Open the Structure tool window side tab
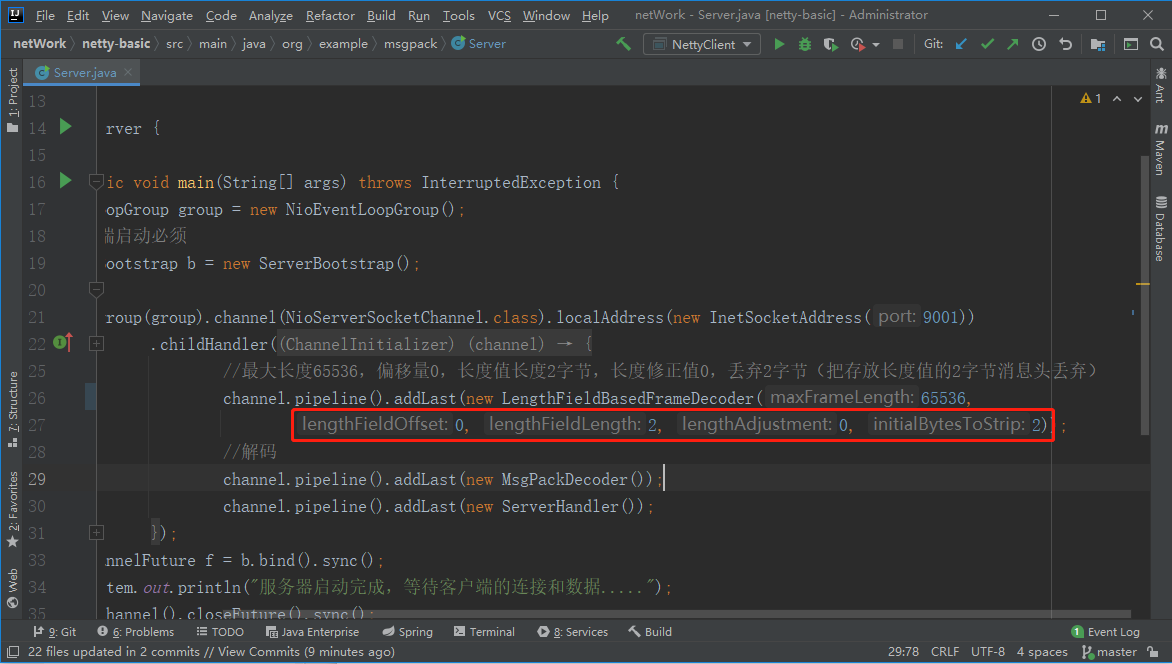 [13, 410]
